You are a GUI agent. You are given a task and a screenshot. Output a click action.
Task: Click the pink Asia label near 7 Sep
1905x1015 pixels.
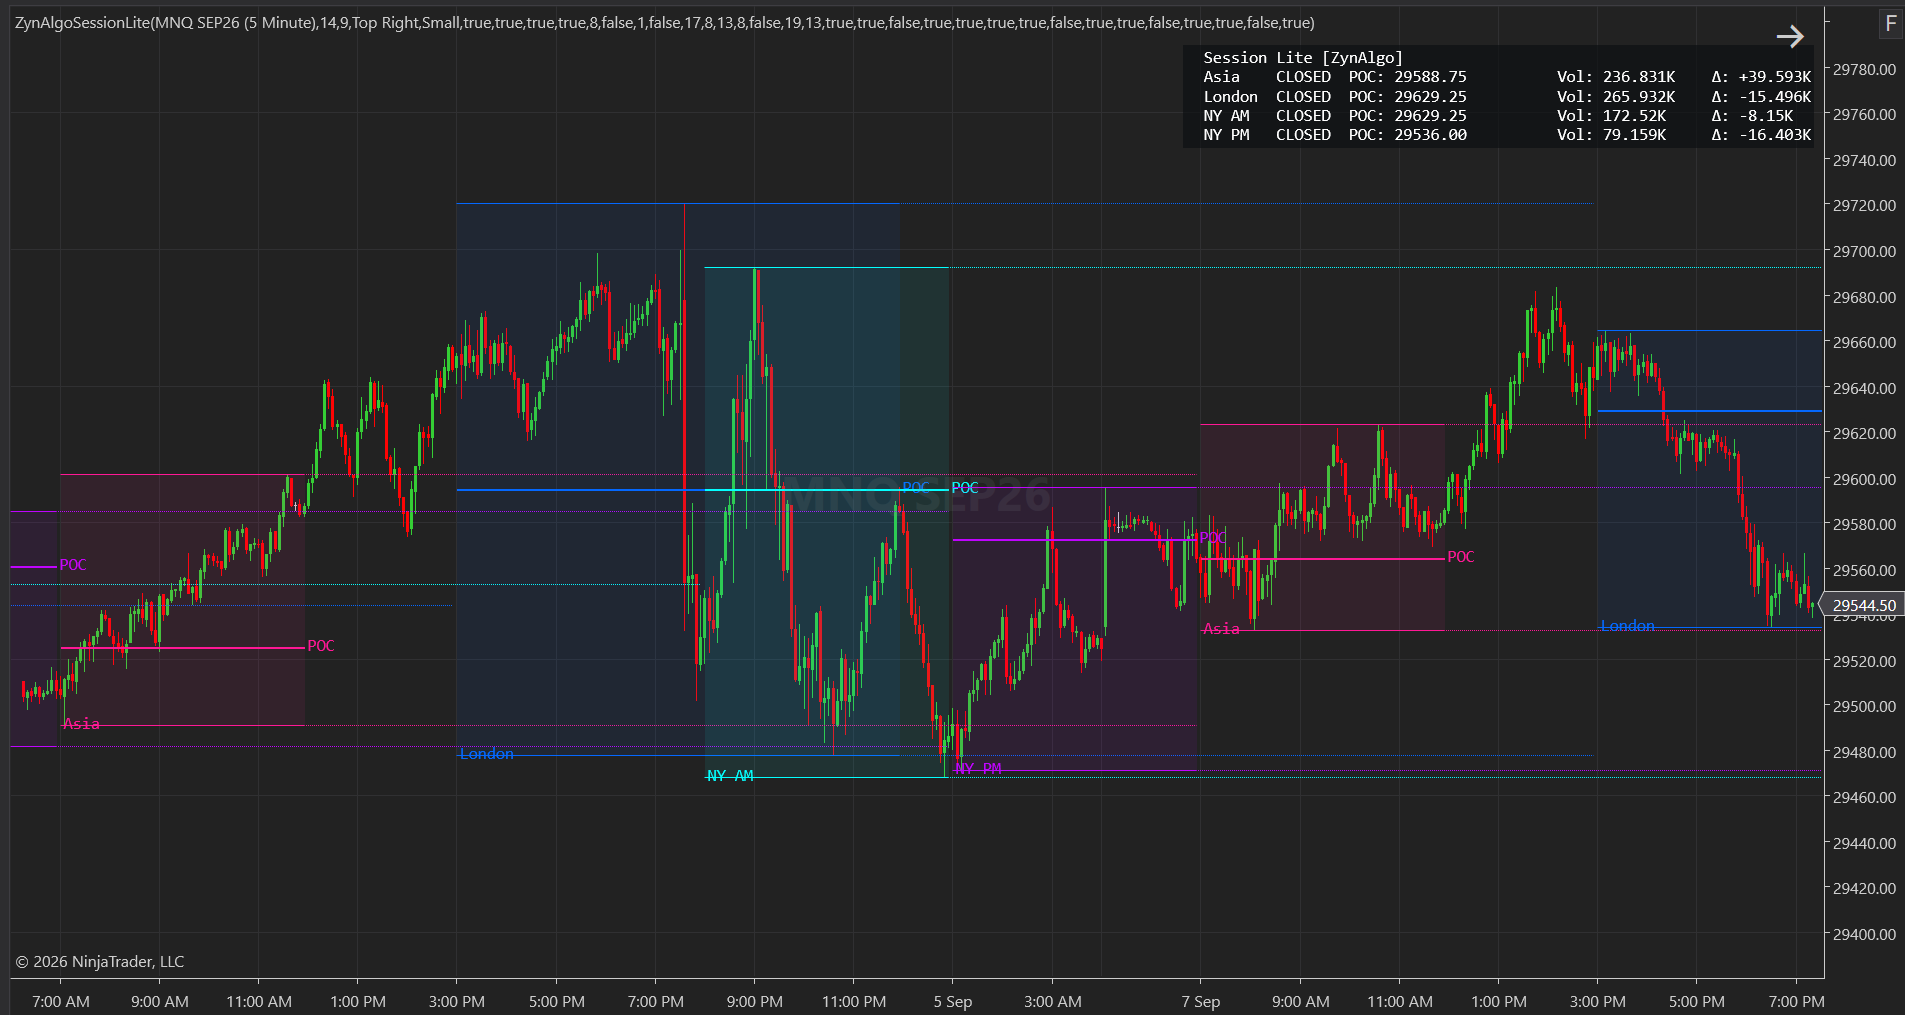[1221, 628]
